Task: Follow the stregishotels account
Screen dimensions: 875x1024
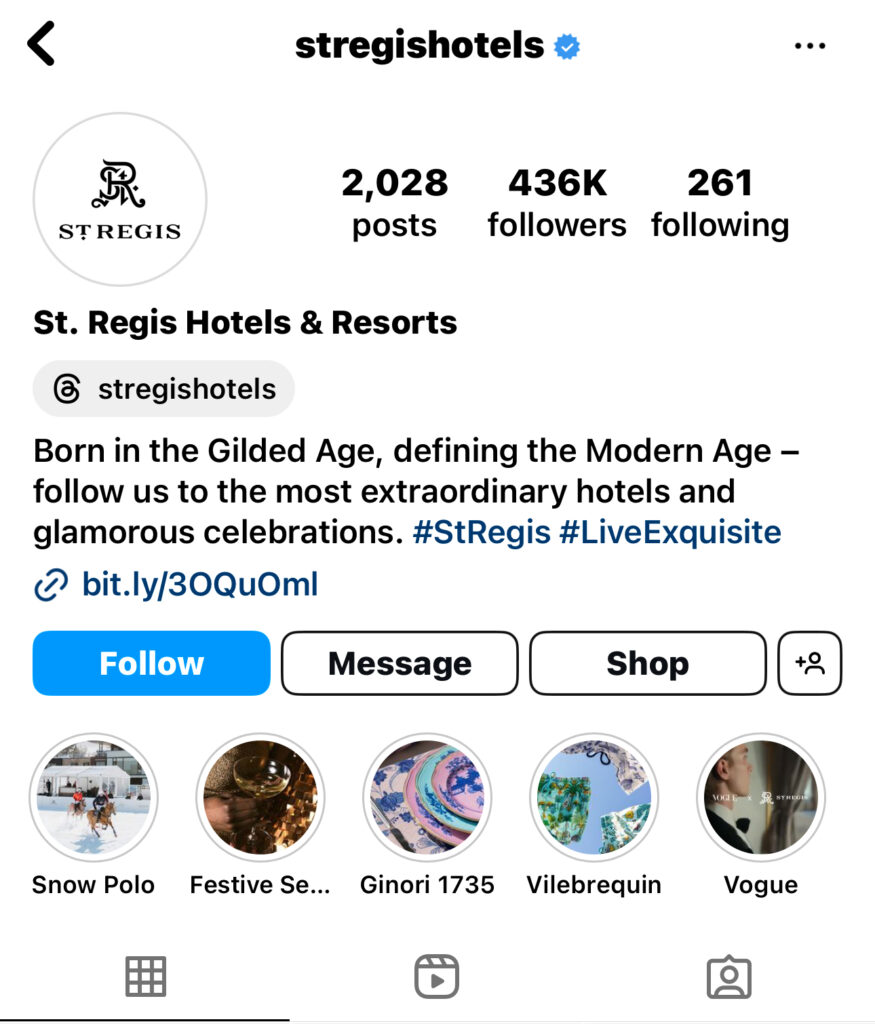Action: [151, 663]
